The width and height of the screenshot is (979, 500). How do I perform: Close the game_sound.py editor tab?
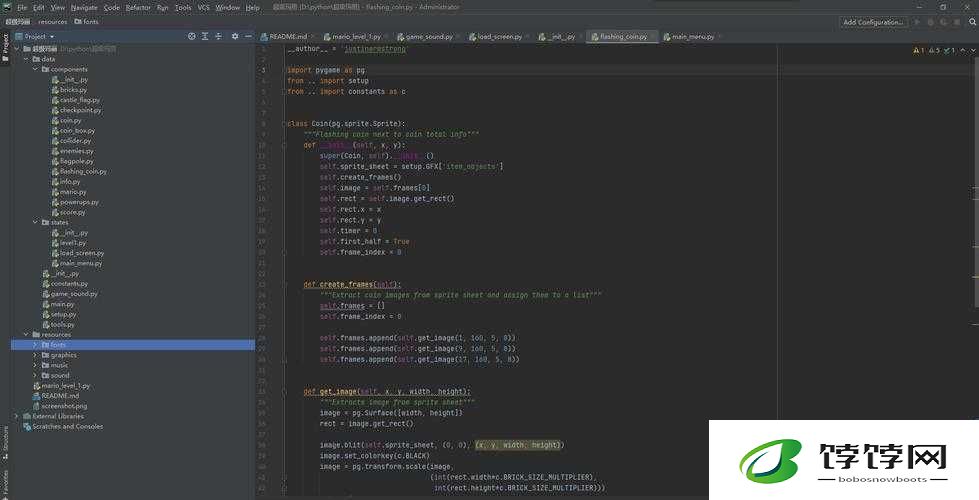tap(458, 37)
